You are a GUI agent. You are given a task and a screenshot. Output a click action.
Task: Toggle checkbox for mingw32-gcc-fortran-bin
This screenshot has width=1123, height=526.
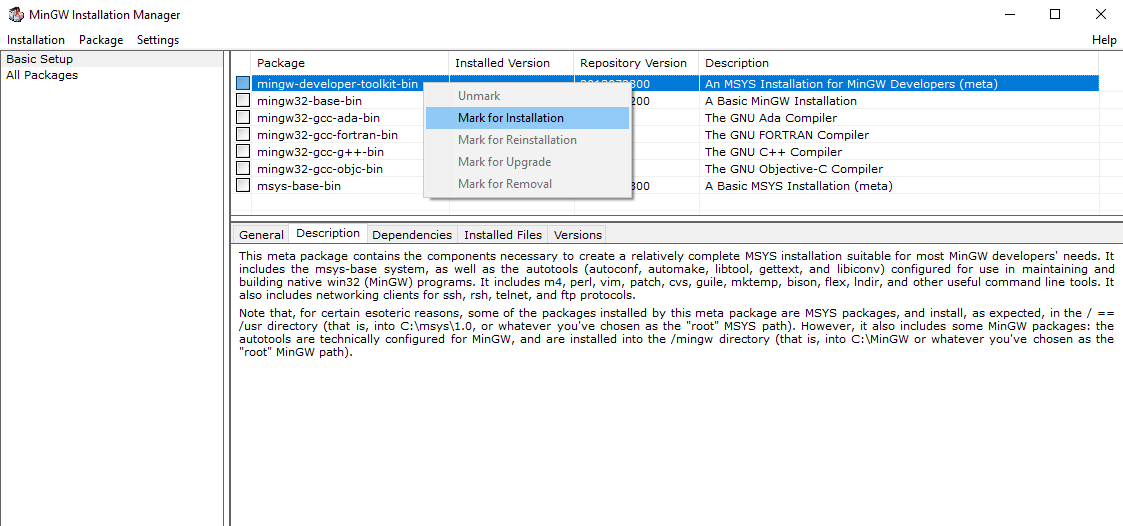[243, 135]
